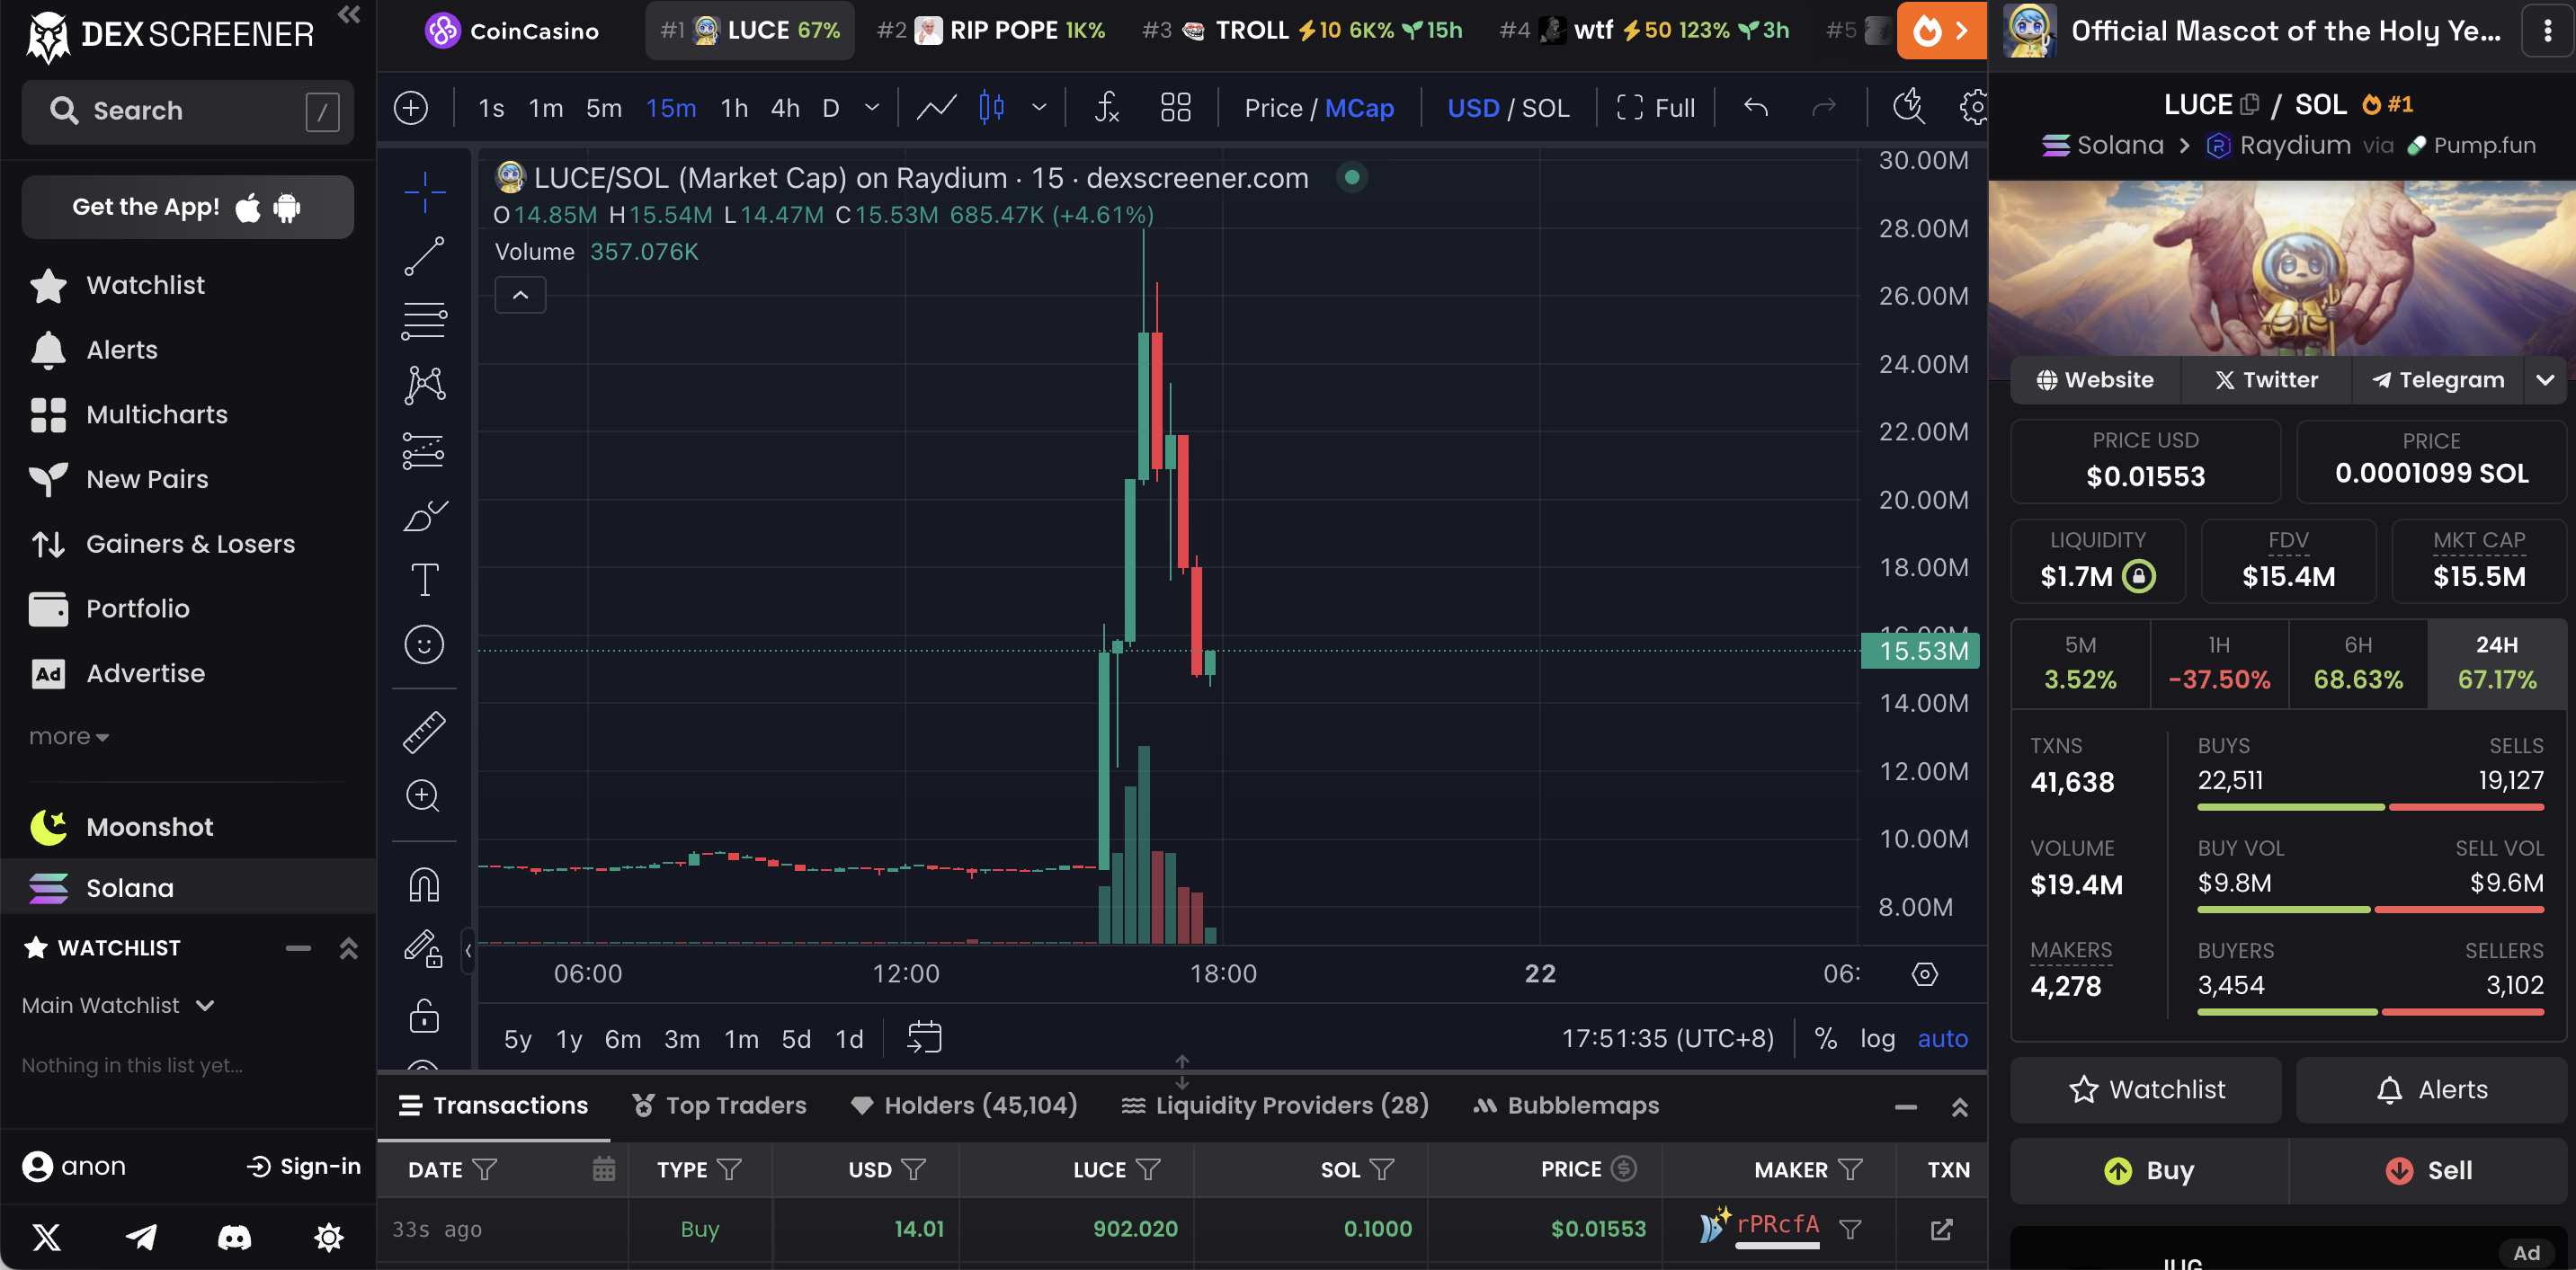The image size is (2576, 1270).
Task: Select the ruler measure tool
Action: [x=425, y=732]
